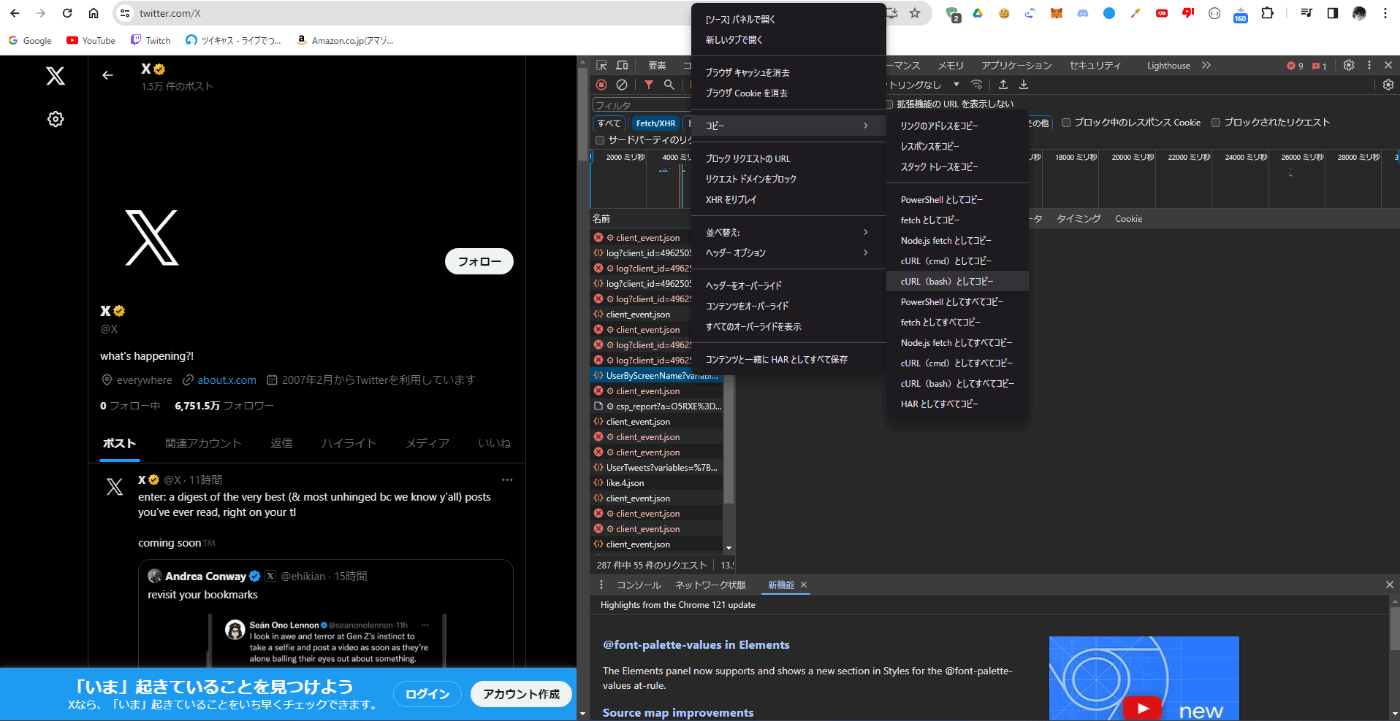Open network panel settings gear
The width and height of the screenshot is (1400, 721).
1388,85
